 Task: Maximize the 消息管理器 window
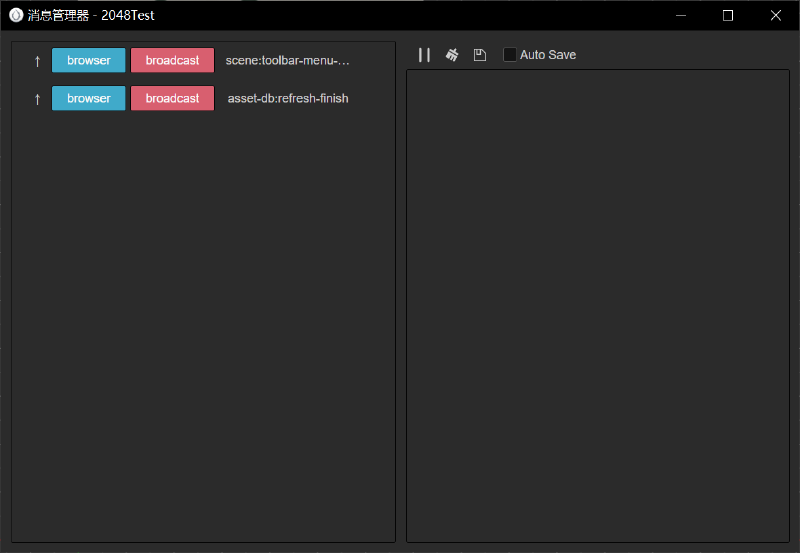(728, 15)
